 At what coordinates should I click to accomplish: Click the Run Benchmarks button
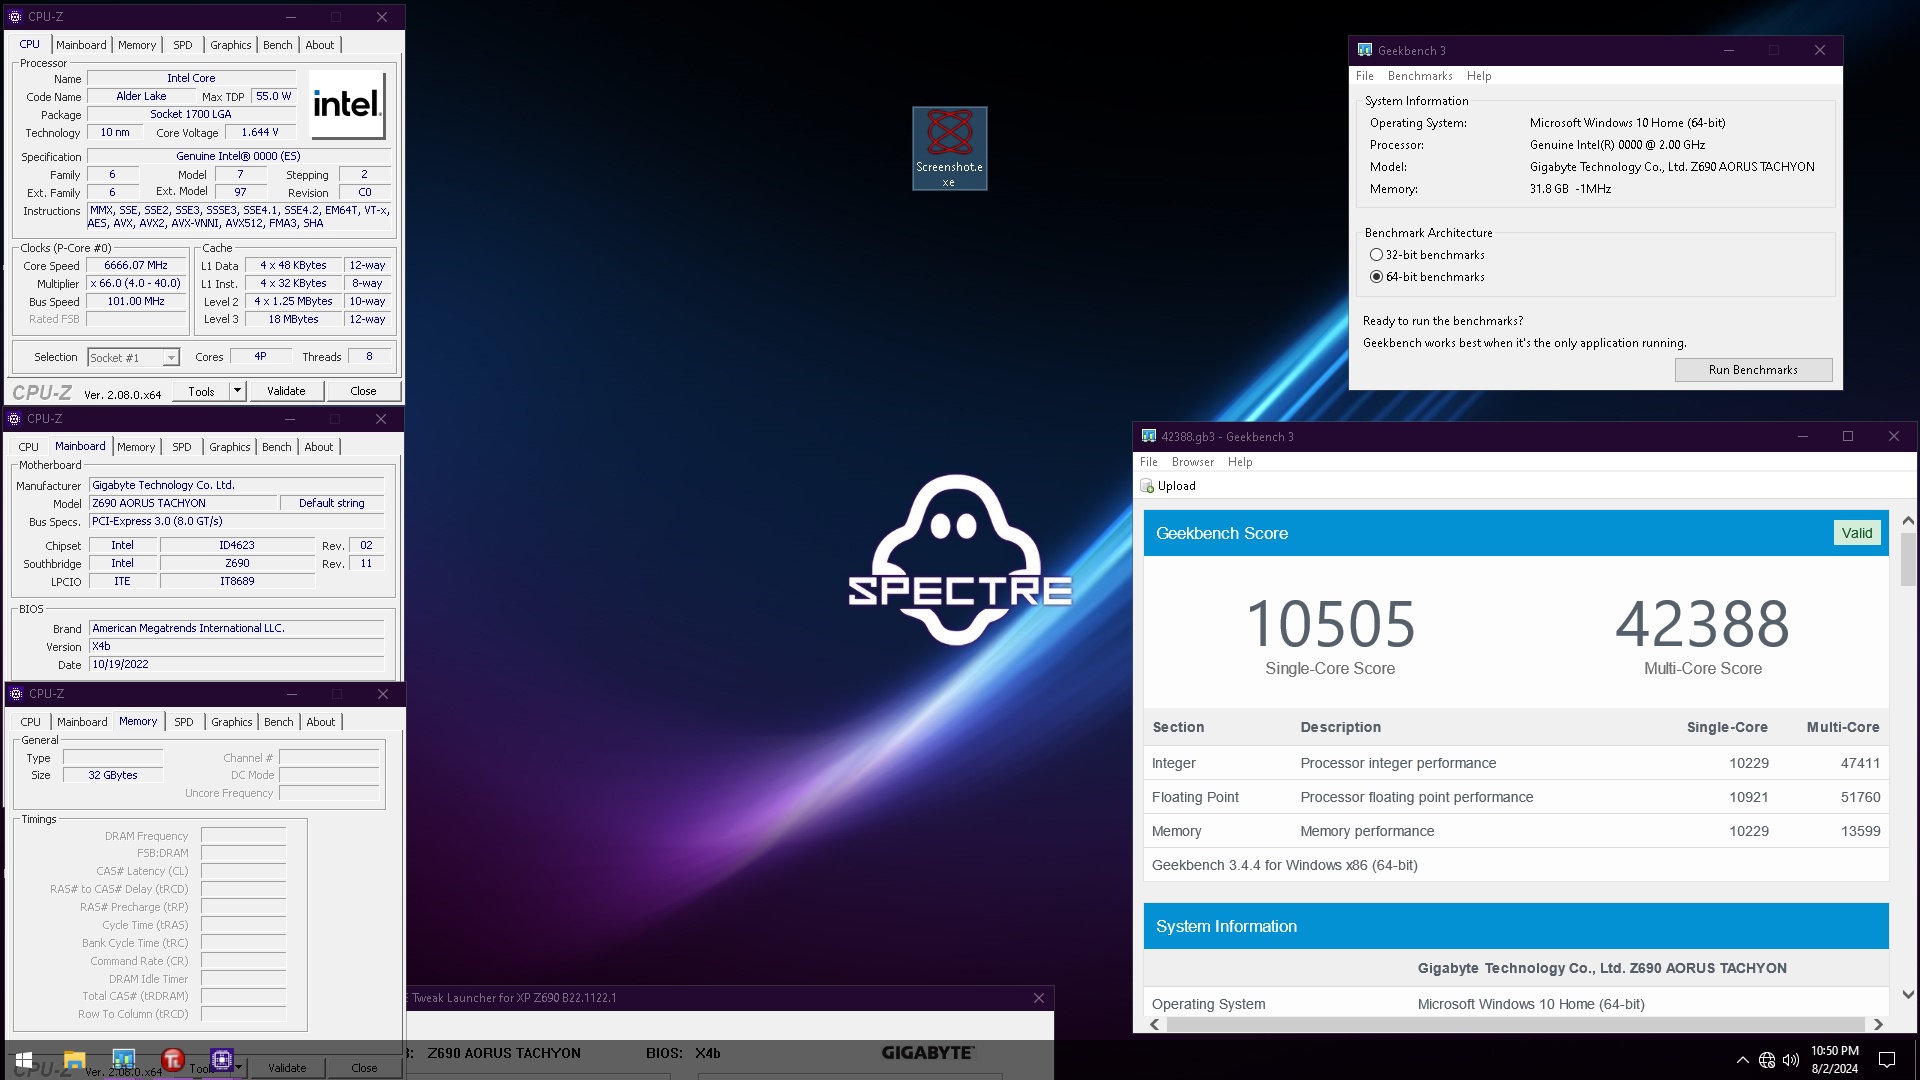point(1753,370)
